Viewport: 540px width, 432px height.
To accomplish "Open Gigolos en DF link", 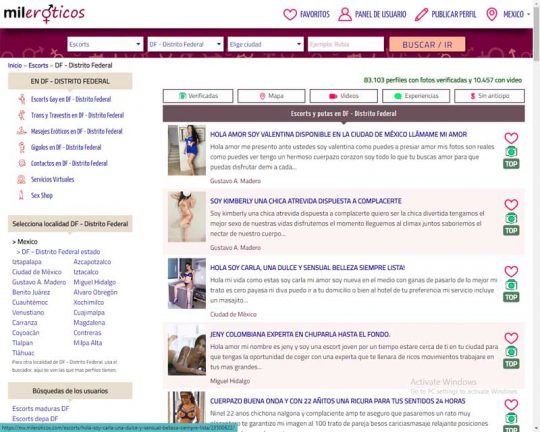I will 66,147.
